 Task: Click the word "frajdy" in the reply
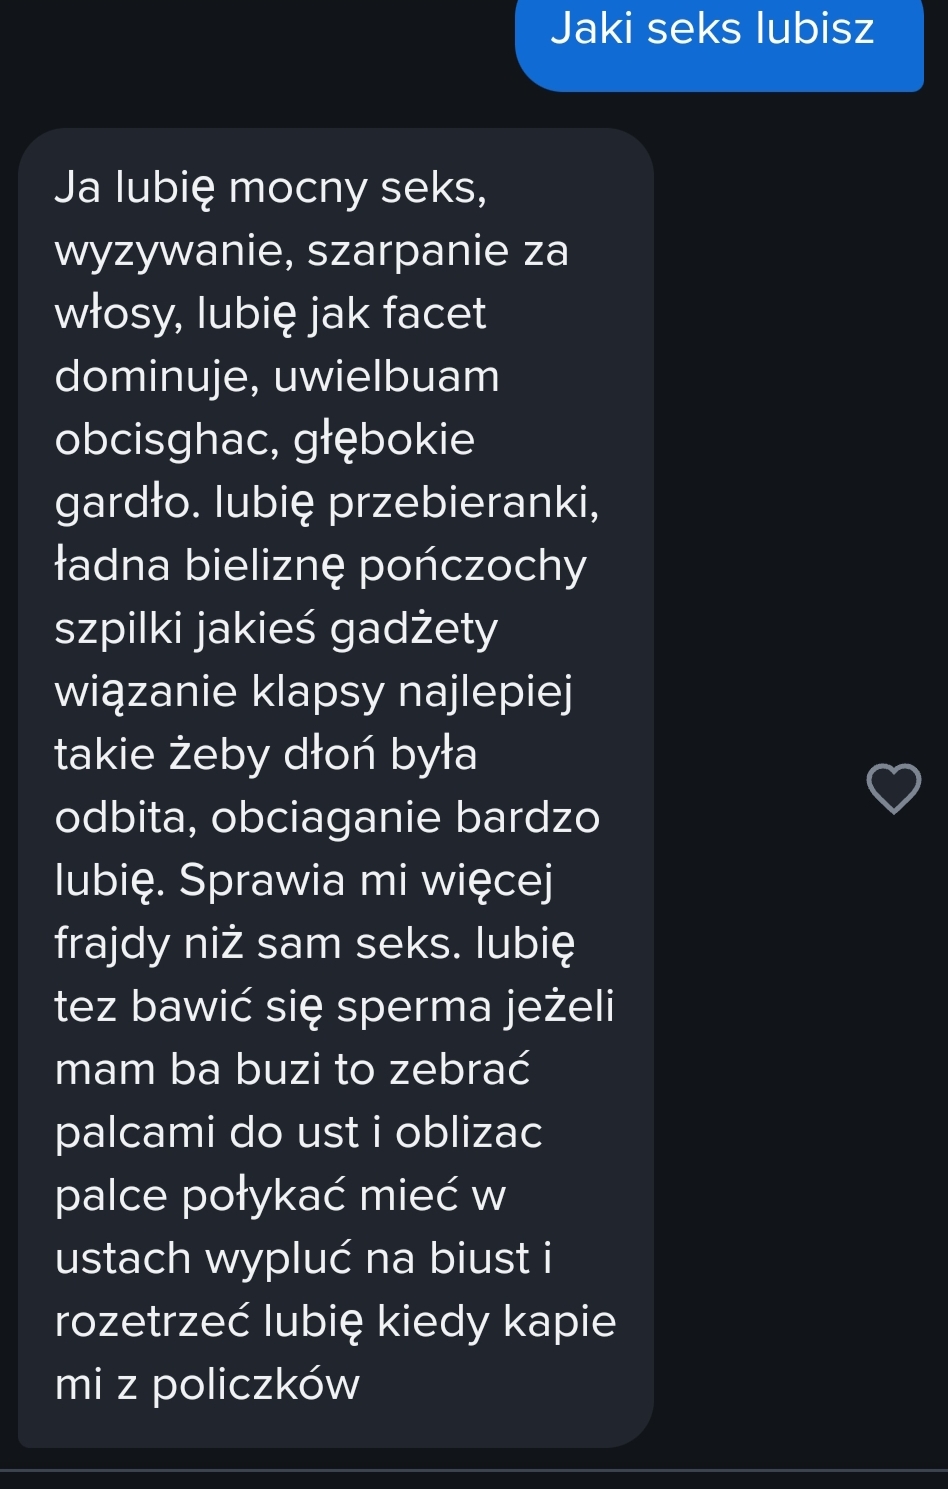(x=113, y=943)
